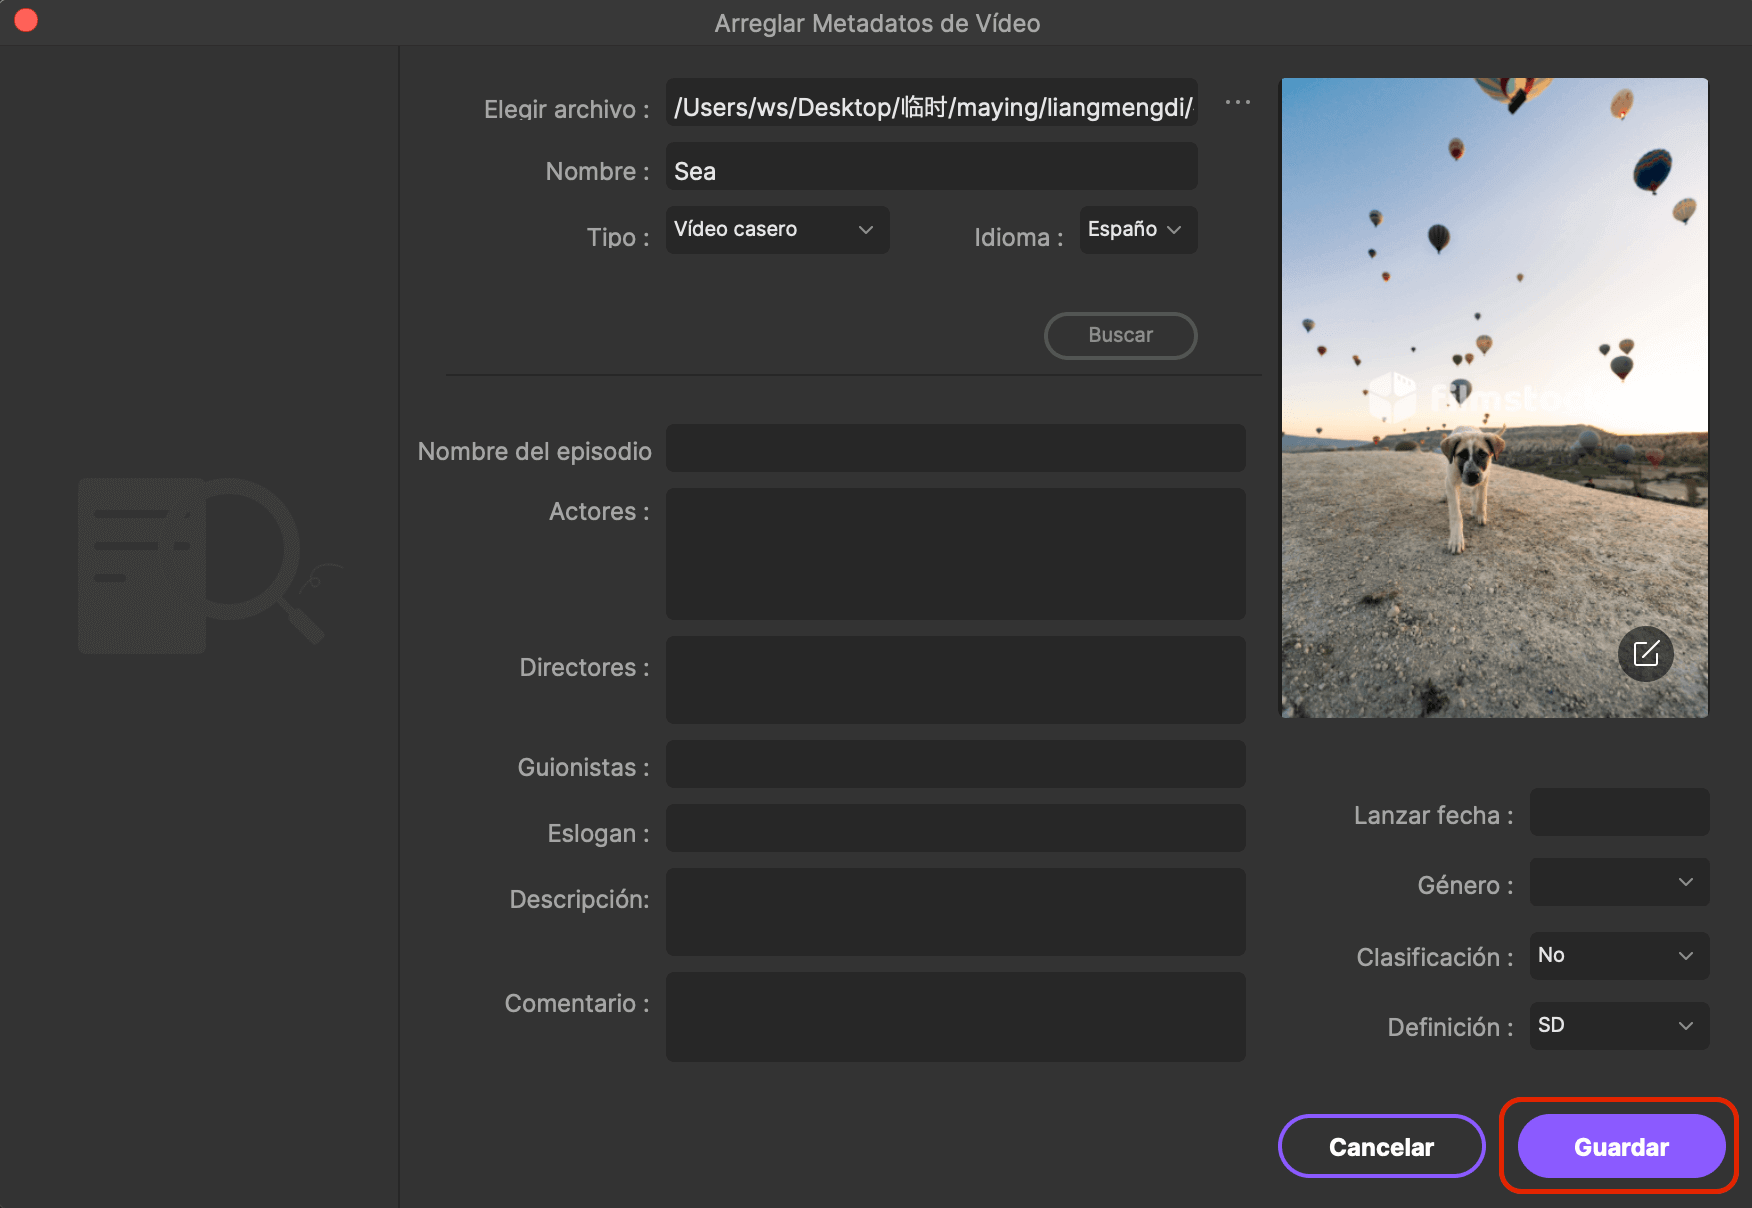Viewport: 1752px width, 1208px height.
Task: Click the Elegir archivo path field
Action: coord(931,103)
